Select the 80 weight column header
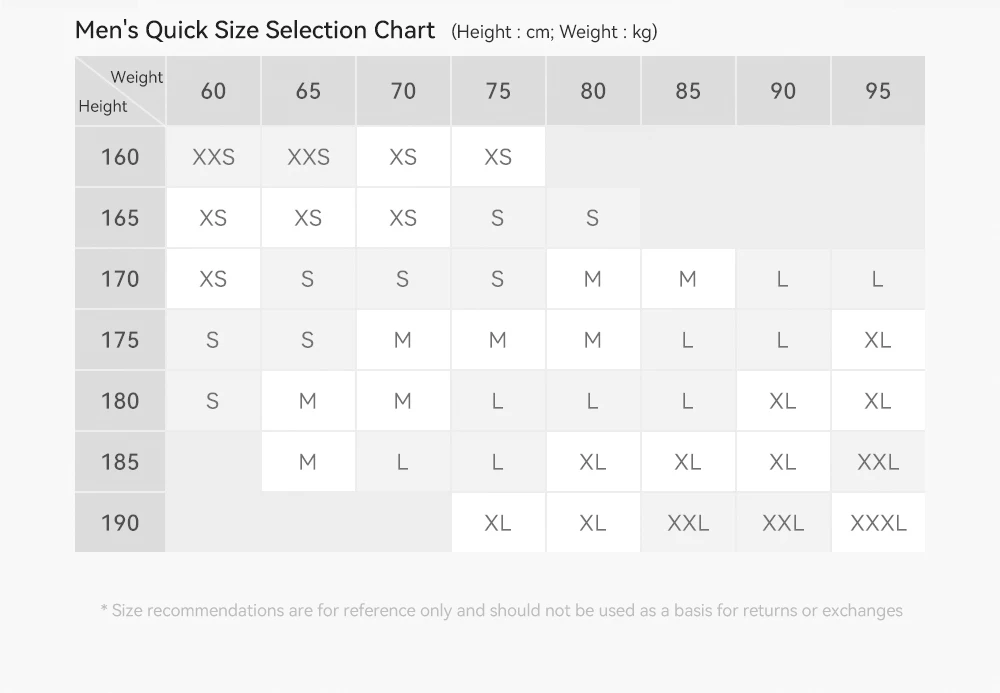 tap(593, 91)
